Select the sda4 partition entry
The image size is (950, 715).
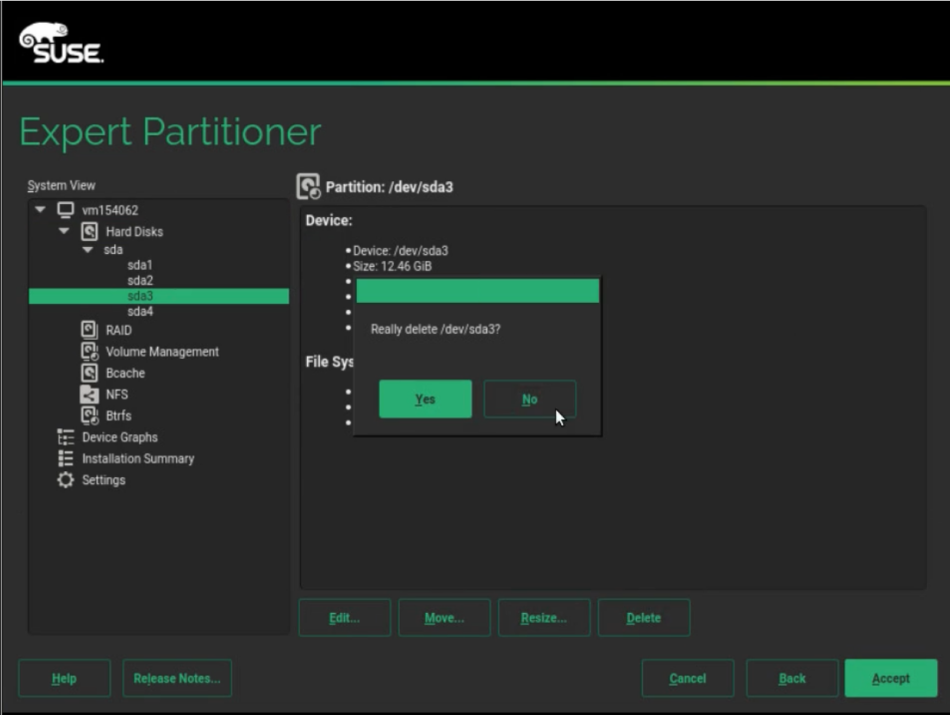tap(140, 311)
